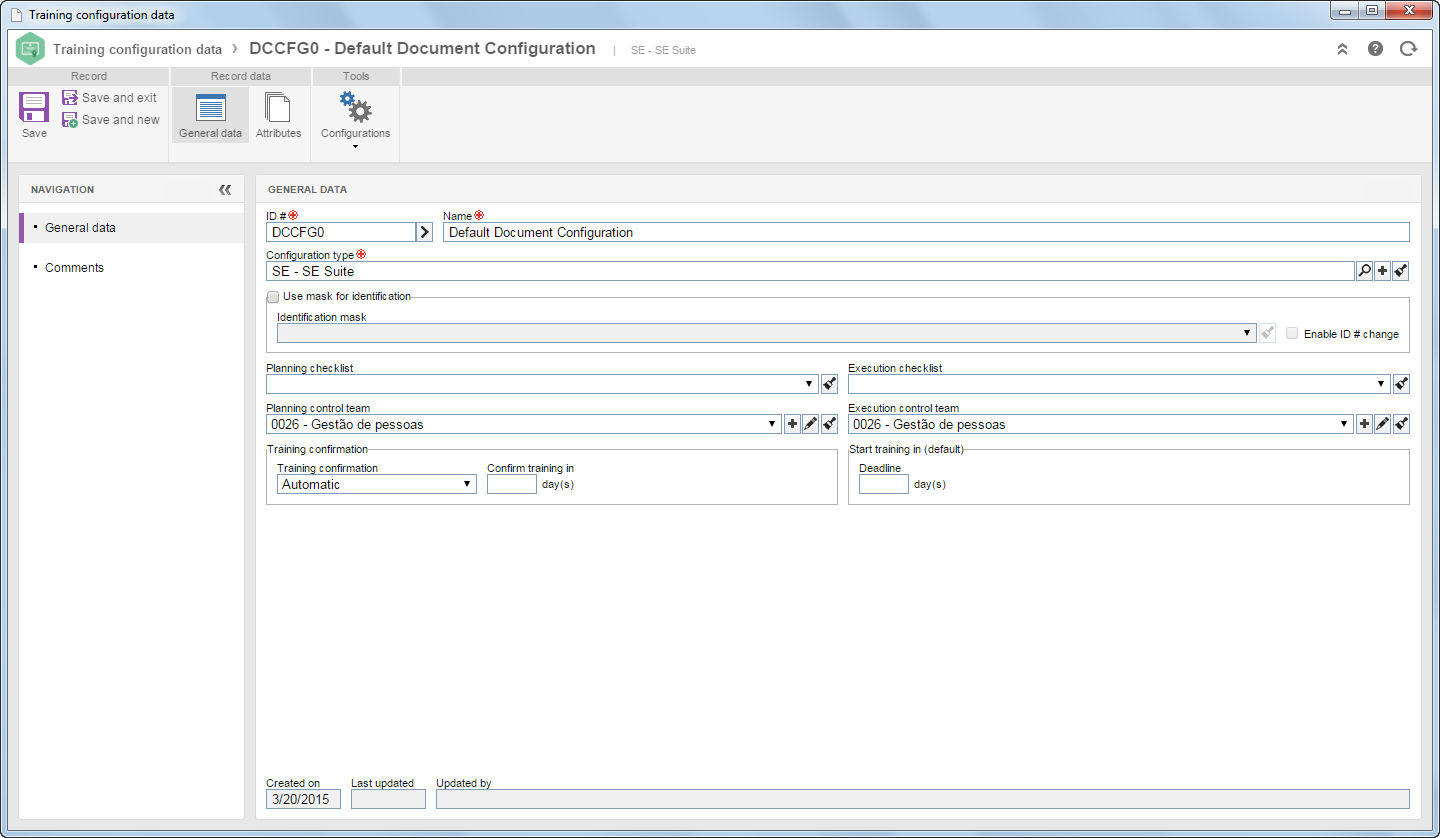Collapse the header with double chevron icon
This screenshot has width=1440, height=838.
pos(1342,49)
